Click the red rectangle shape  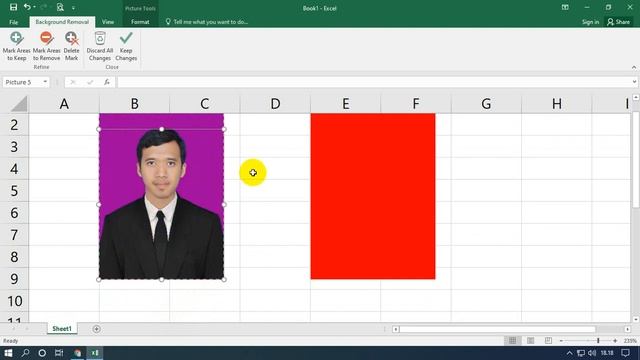point(373,196)
